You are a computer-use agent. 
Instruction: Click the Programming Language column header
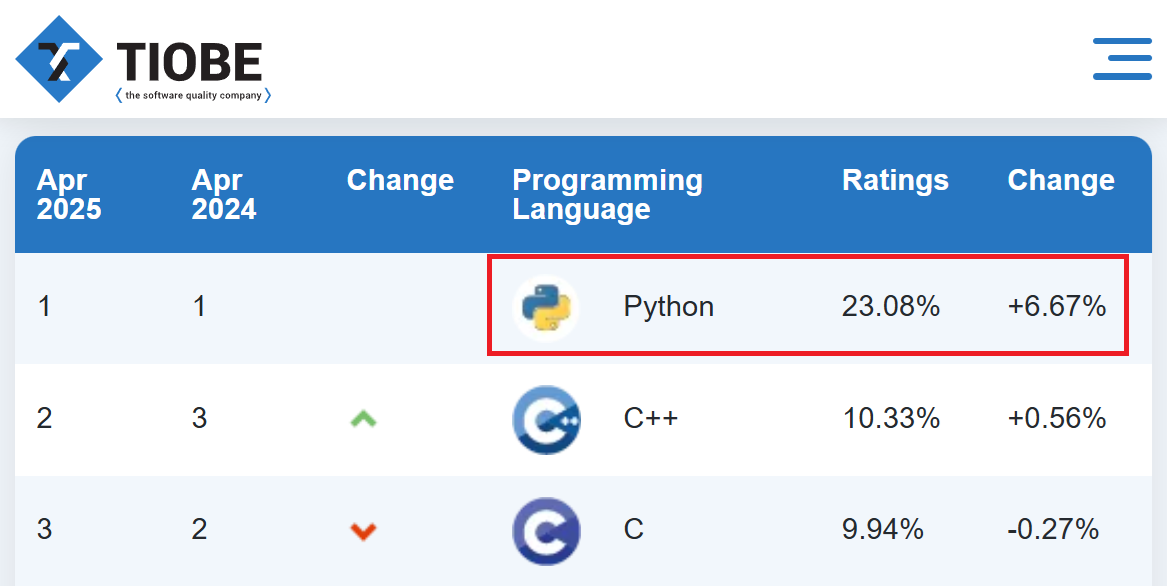point(607,194)
